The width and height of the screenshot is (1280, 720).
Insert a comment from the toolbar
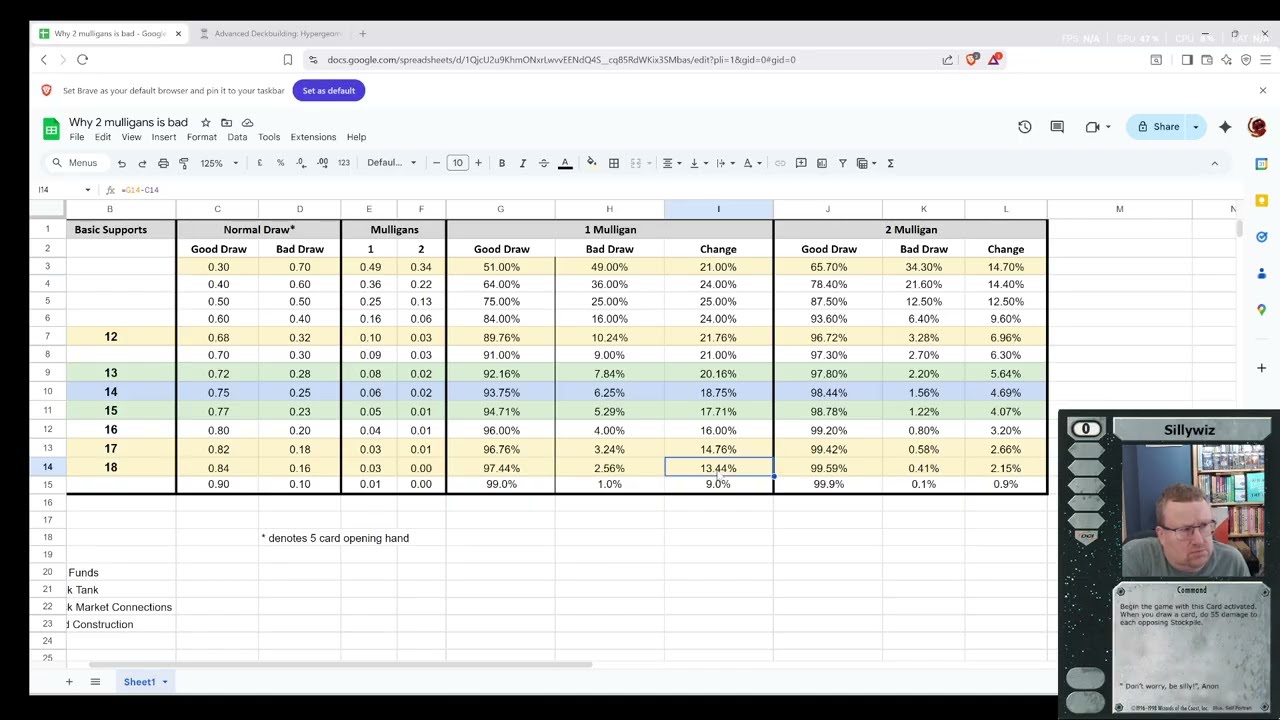(x=801, y=163)
